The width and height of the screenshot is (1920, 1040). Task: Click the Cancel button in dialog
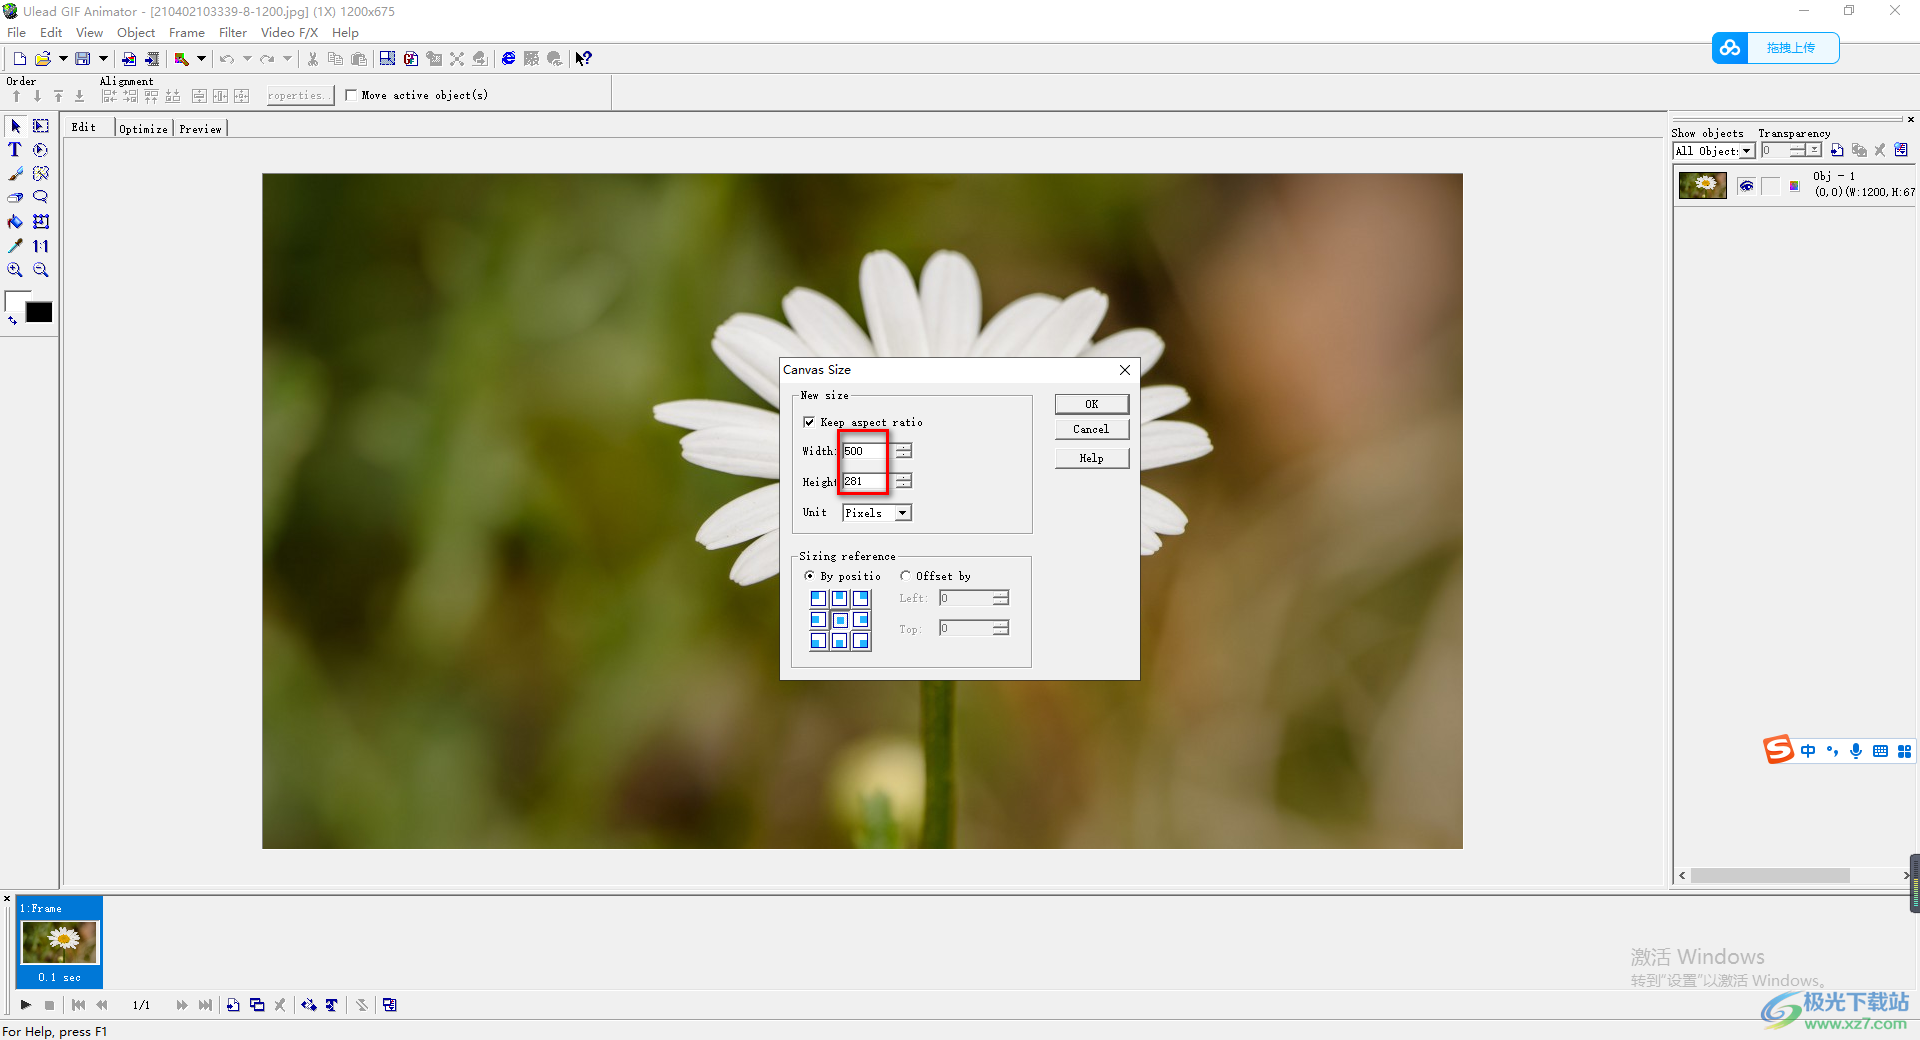pyautogui.click(x=1091, y=429)
